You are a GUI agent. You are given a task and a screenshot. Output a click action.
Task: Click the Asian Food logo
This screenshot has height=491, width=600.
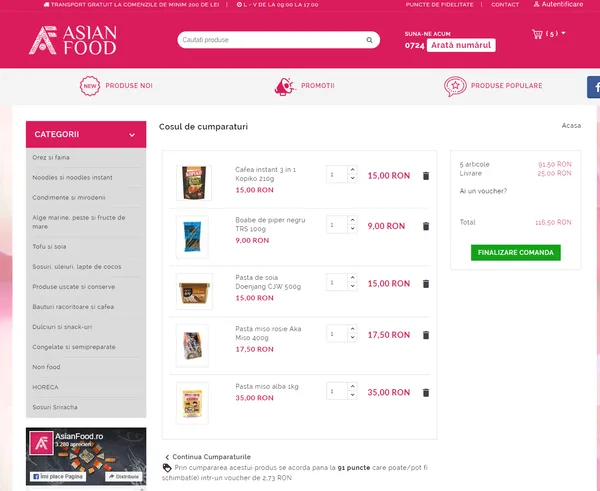(73, 40)
